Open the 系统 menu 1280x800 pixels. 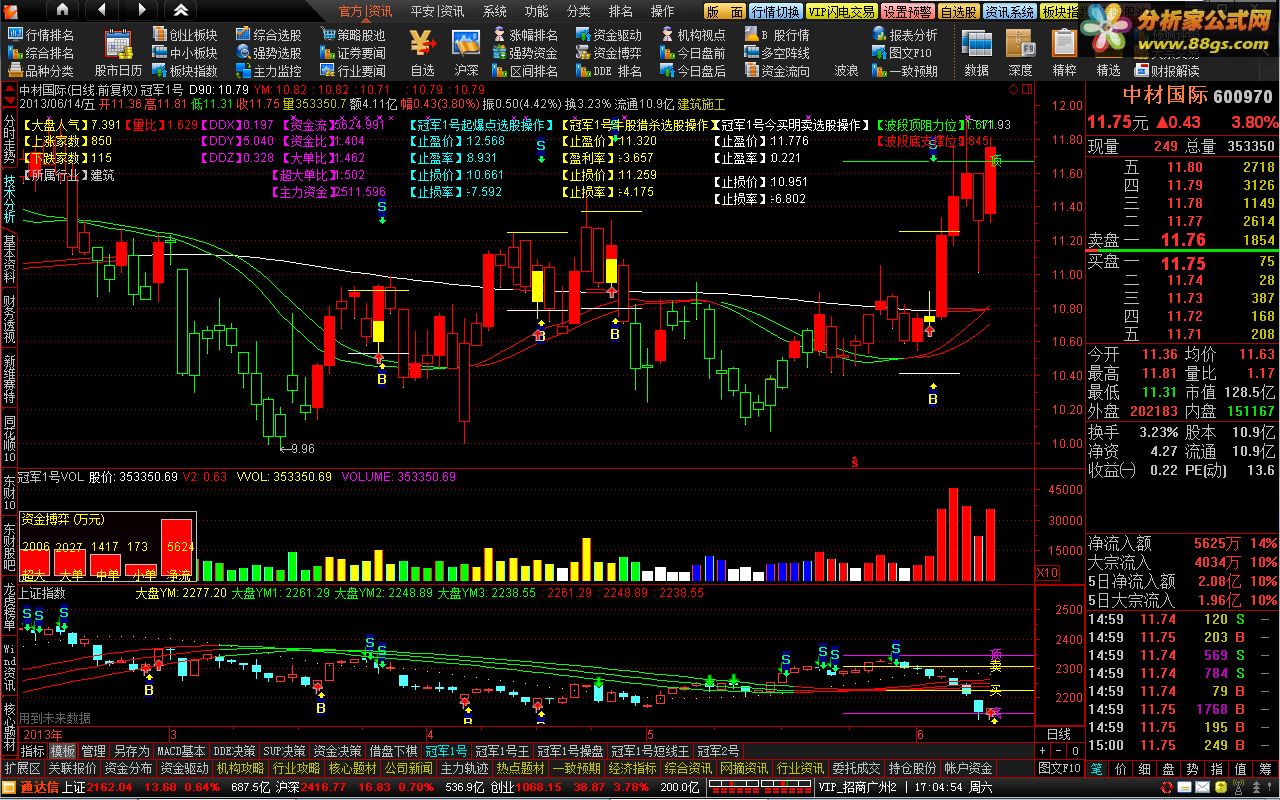click(x=494, y=11)
